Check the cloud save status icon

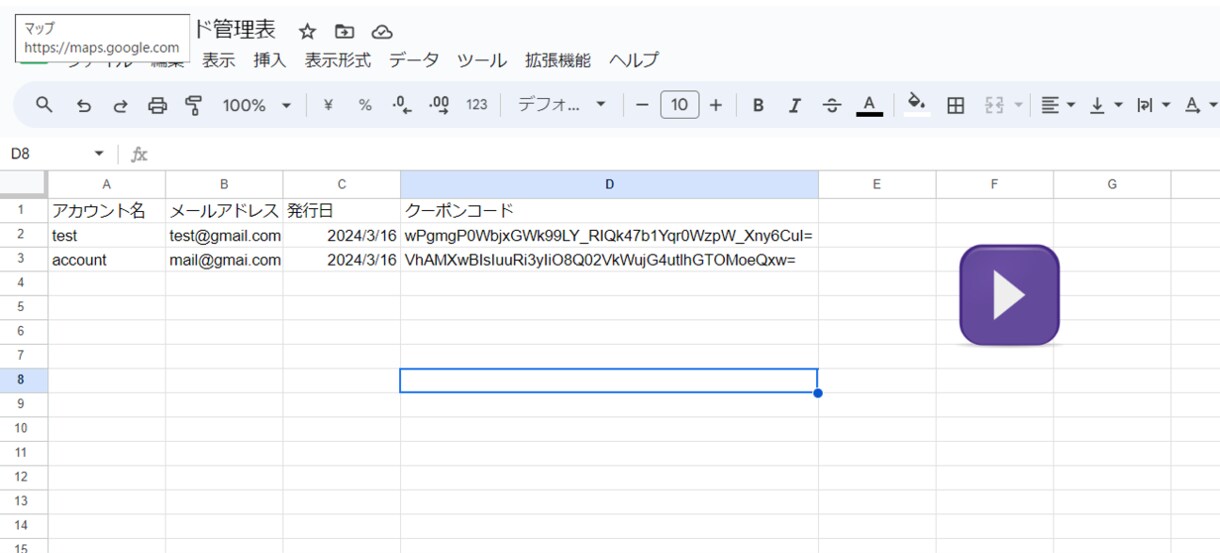[382, 31]
